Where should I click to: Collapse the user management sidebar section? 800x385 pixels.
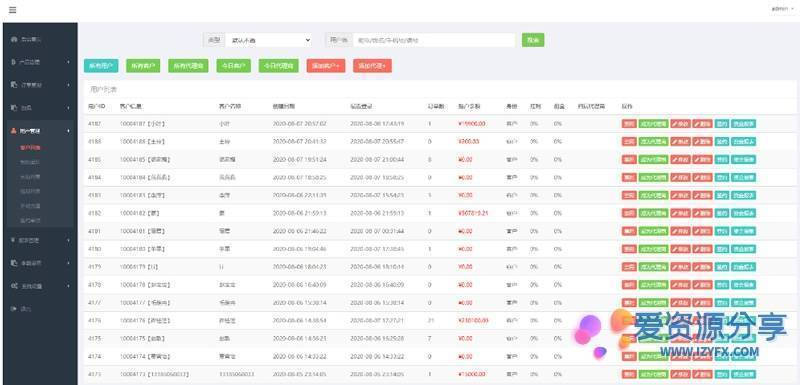[x=39, y=131]
